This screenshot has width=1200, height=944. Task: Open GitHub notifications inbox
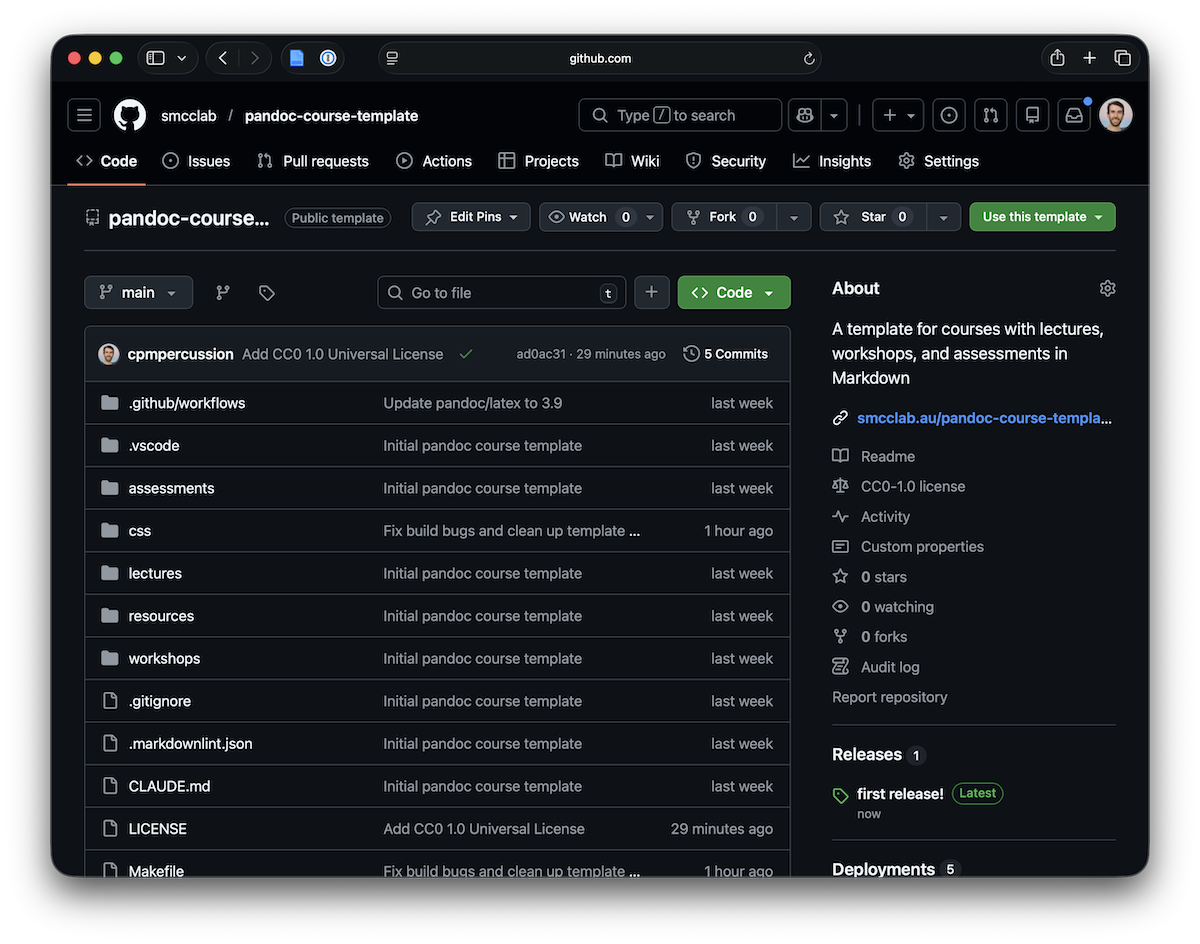click(x=1073, y=114)
